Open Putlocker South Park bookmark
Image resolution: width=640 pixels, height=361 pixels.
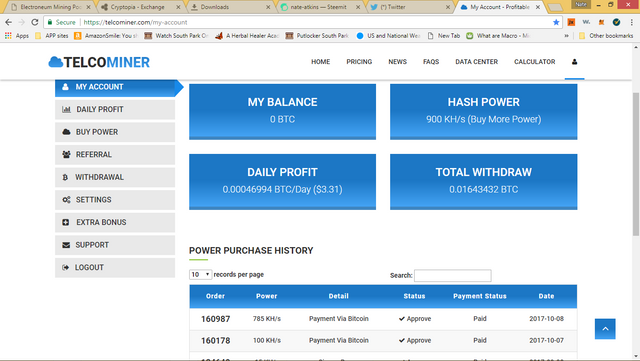317,36
